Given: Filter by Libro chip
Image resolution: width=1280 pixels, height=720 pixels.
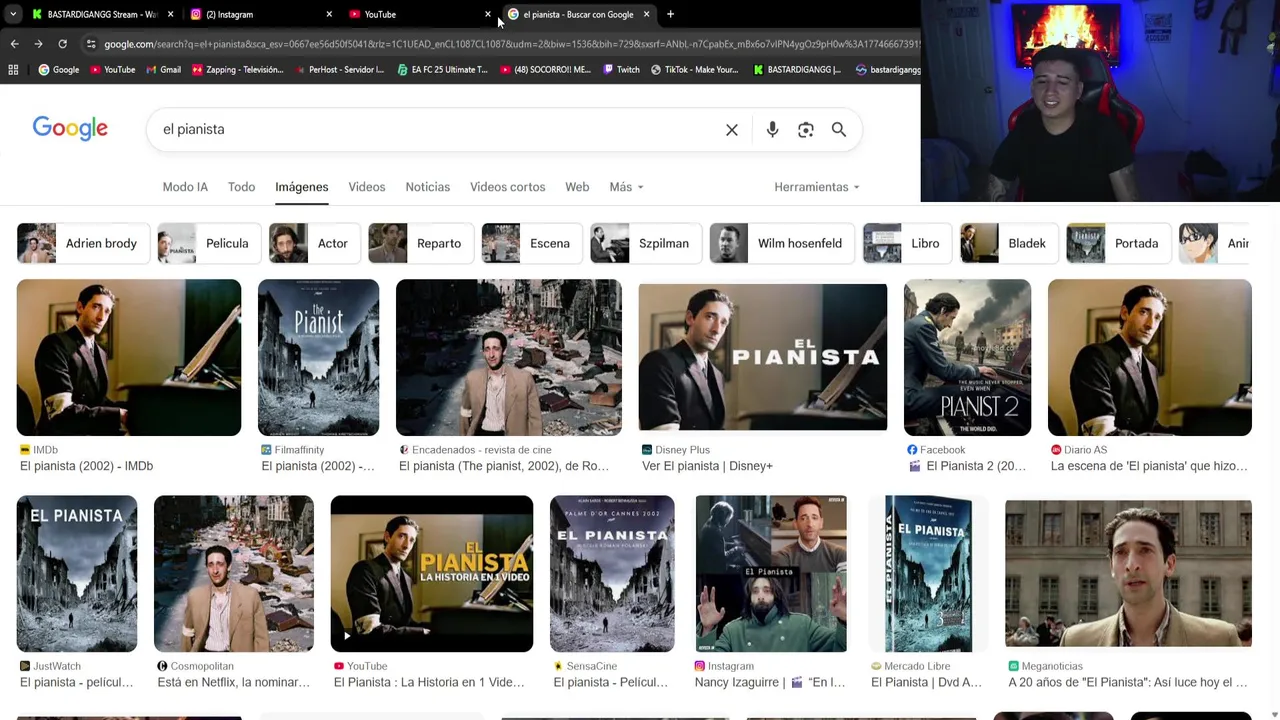Looking at the screenshot, I should click(907, 243).
